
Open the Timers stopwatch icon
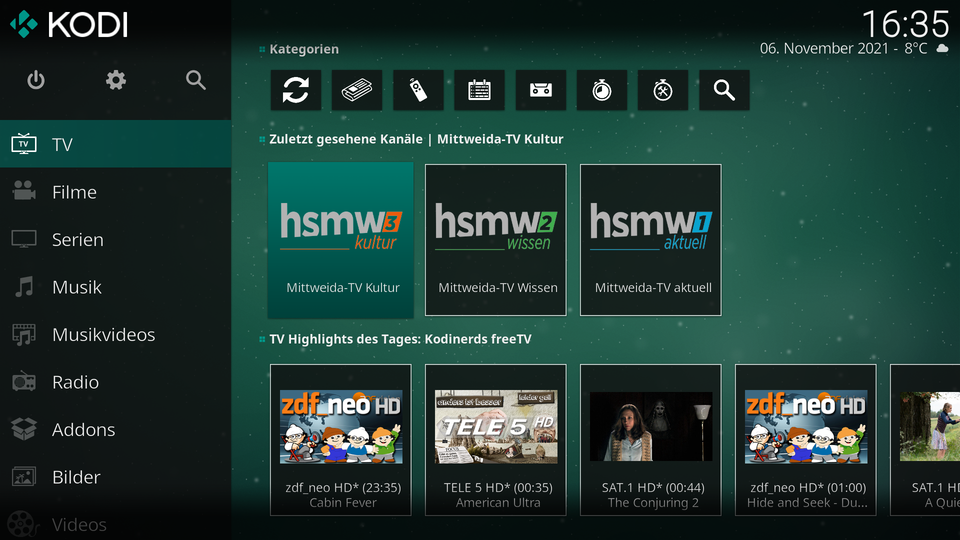pos(602,91)
